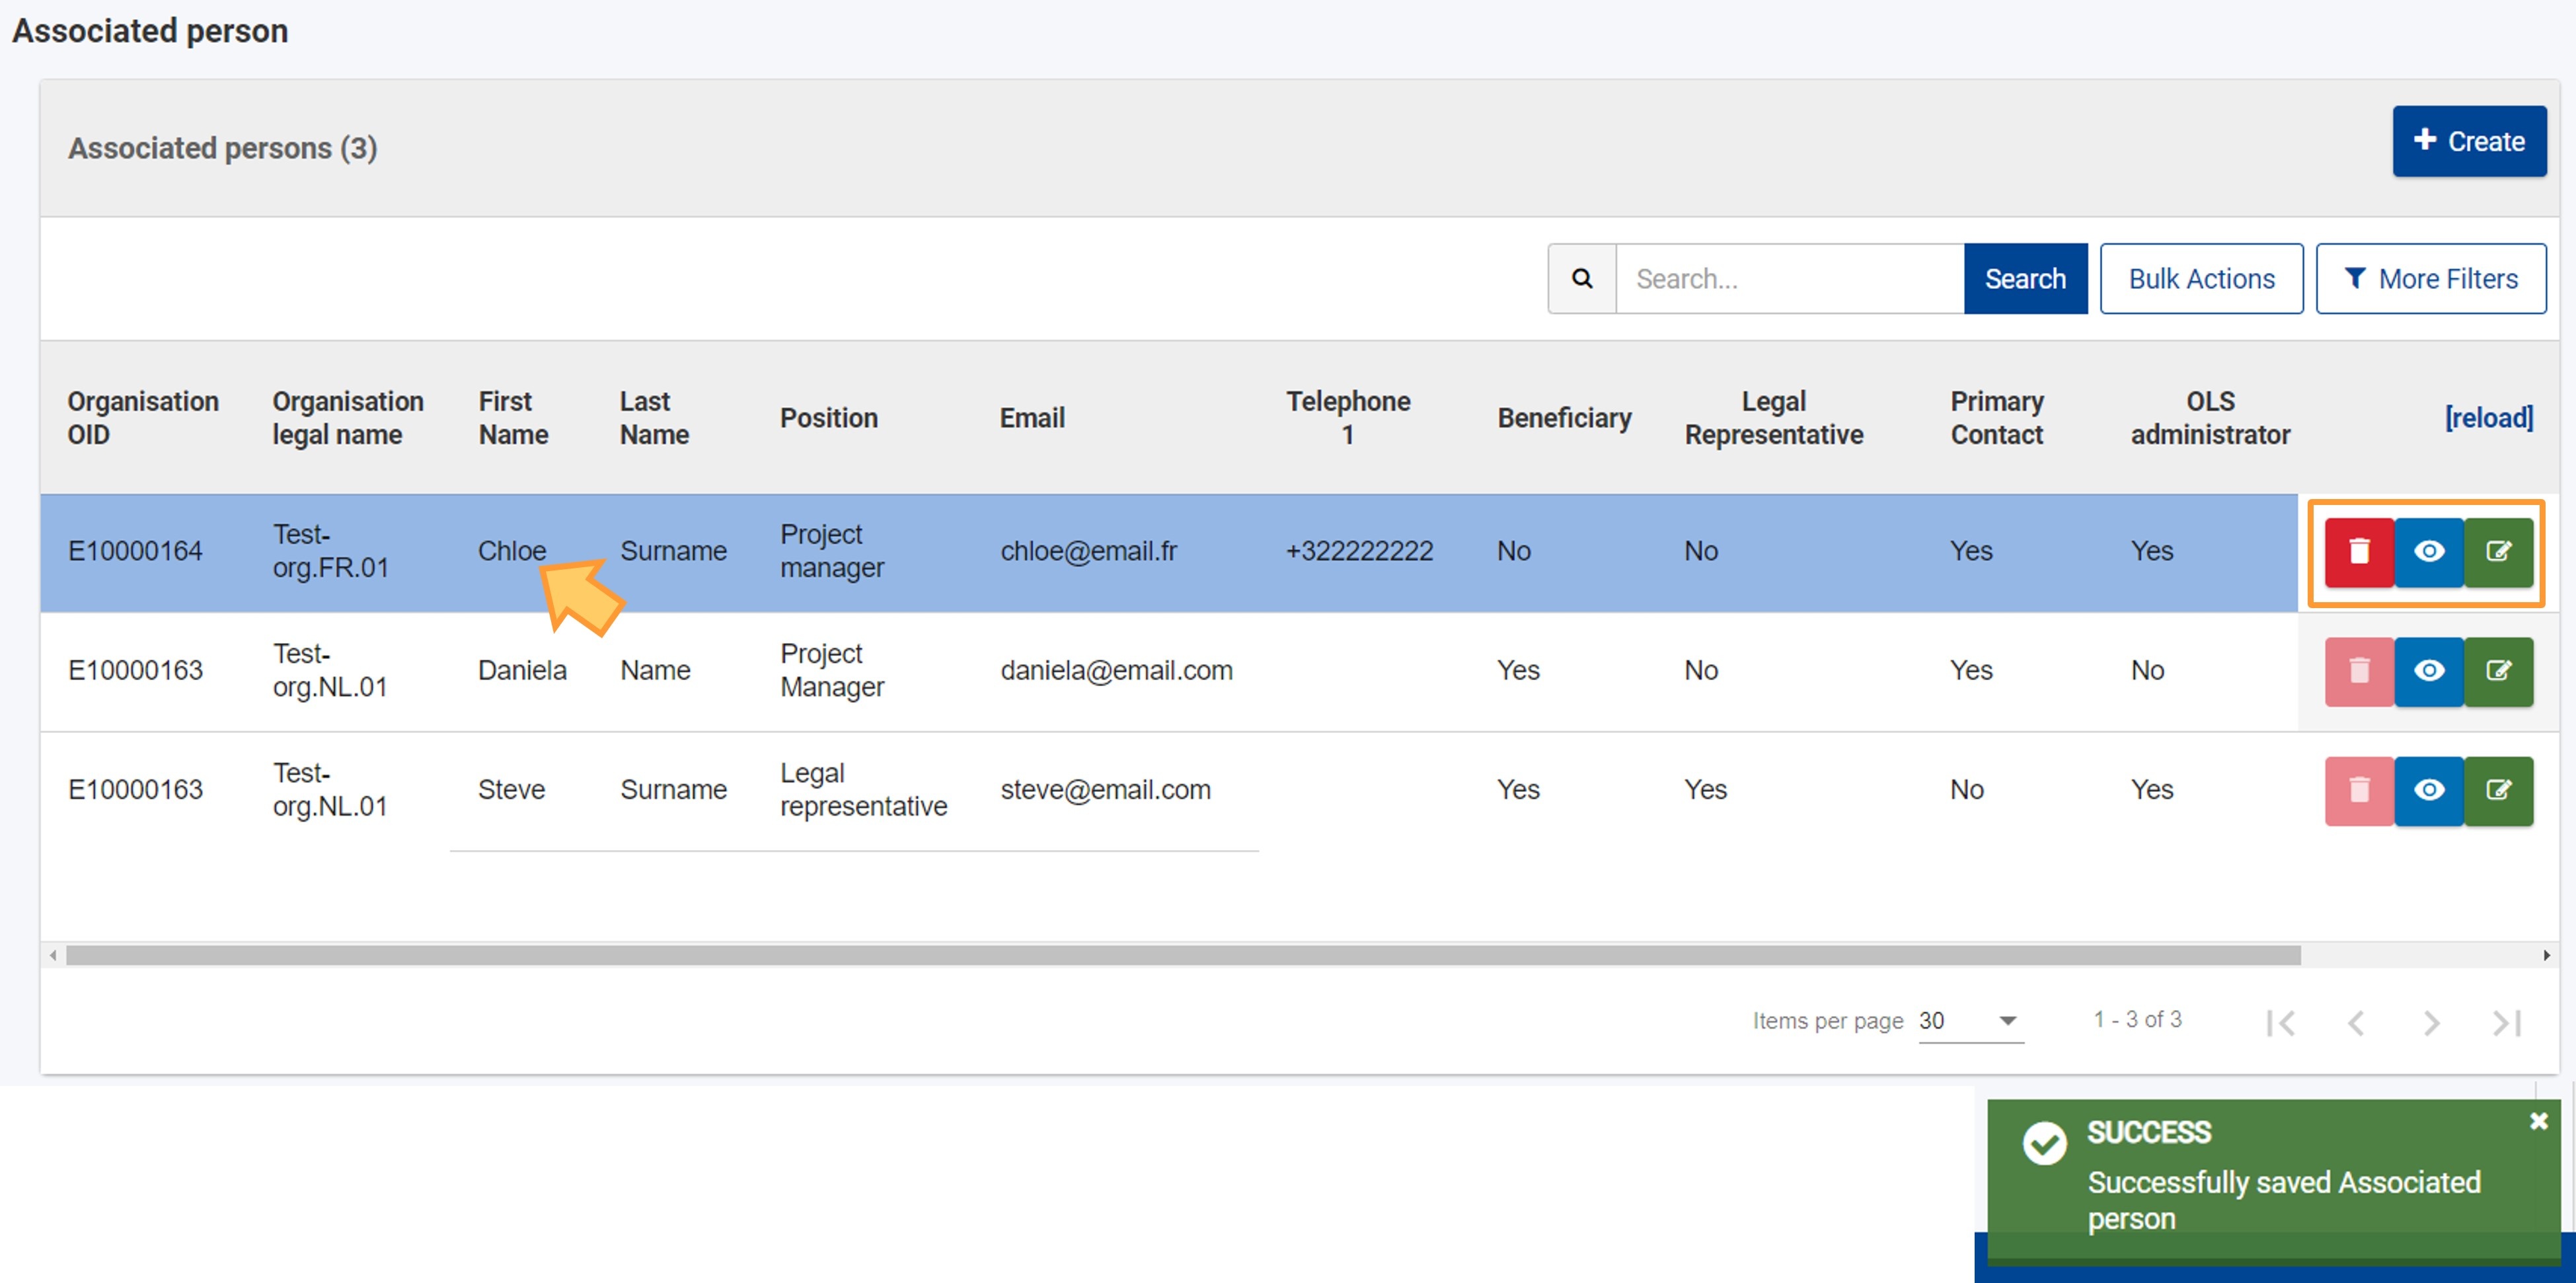Go to last page of results
Image resolution: width=2576 pixels, height=1283 pixels.
point(2507,1022)
